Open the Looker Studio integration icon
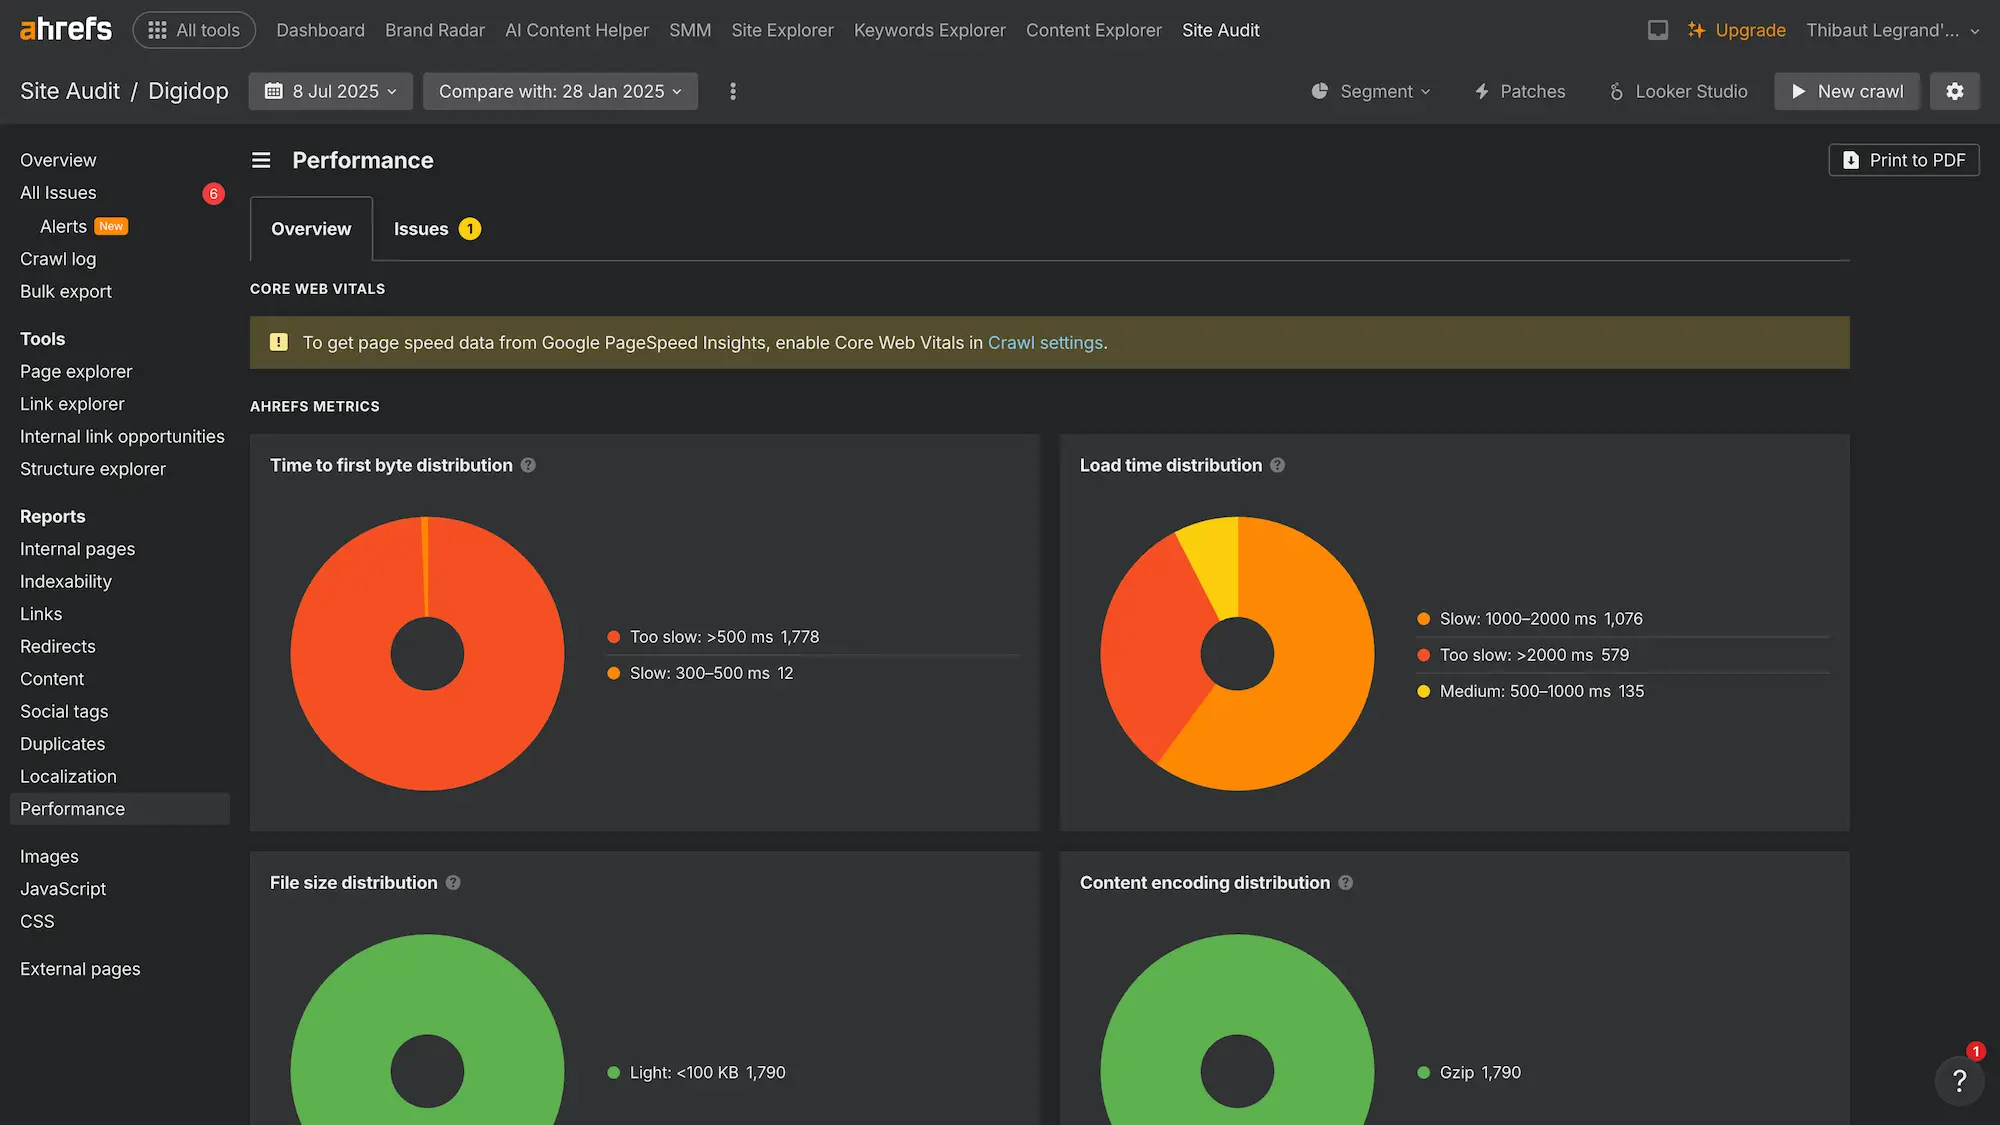Viewport: 2000px width, 1125px height. tap(1616, 91)
